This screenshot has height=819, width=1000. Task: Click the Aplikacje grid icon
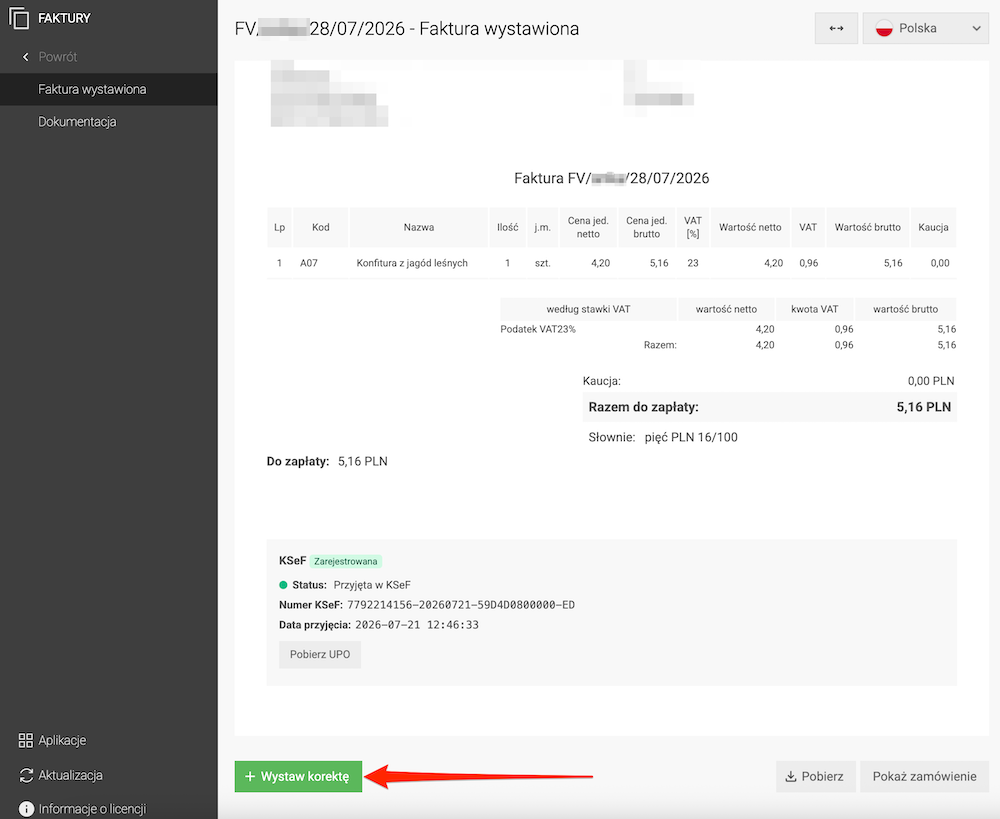26,740
